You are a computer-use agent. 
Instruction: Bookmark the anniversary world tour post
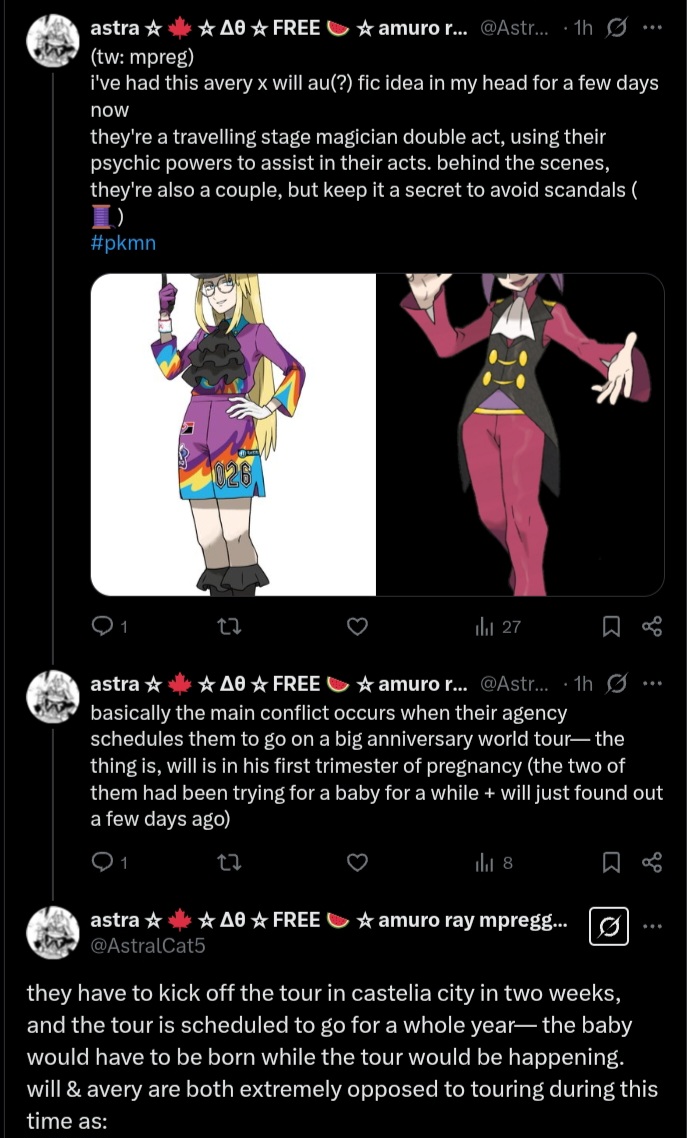pos(611,861)
